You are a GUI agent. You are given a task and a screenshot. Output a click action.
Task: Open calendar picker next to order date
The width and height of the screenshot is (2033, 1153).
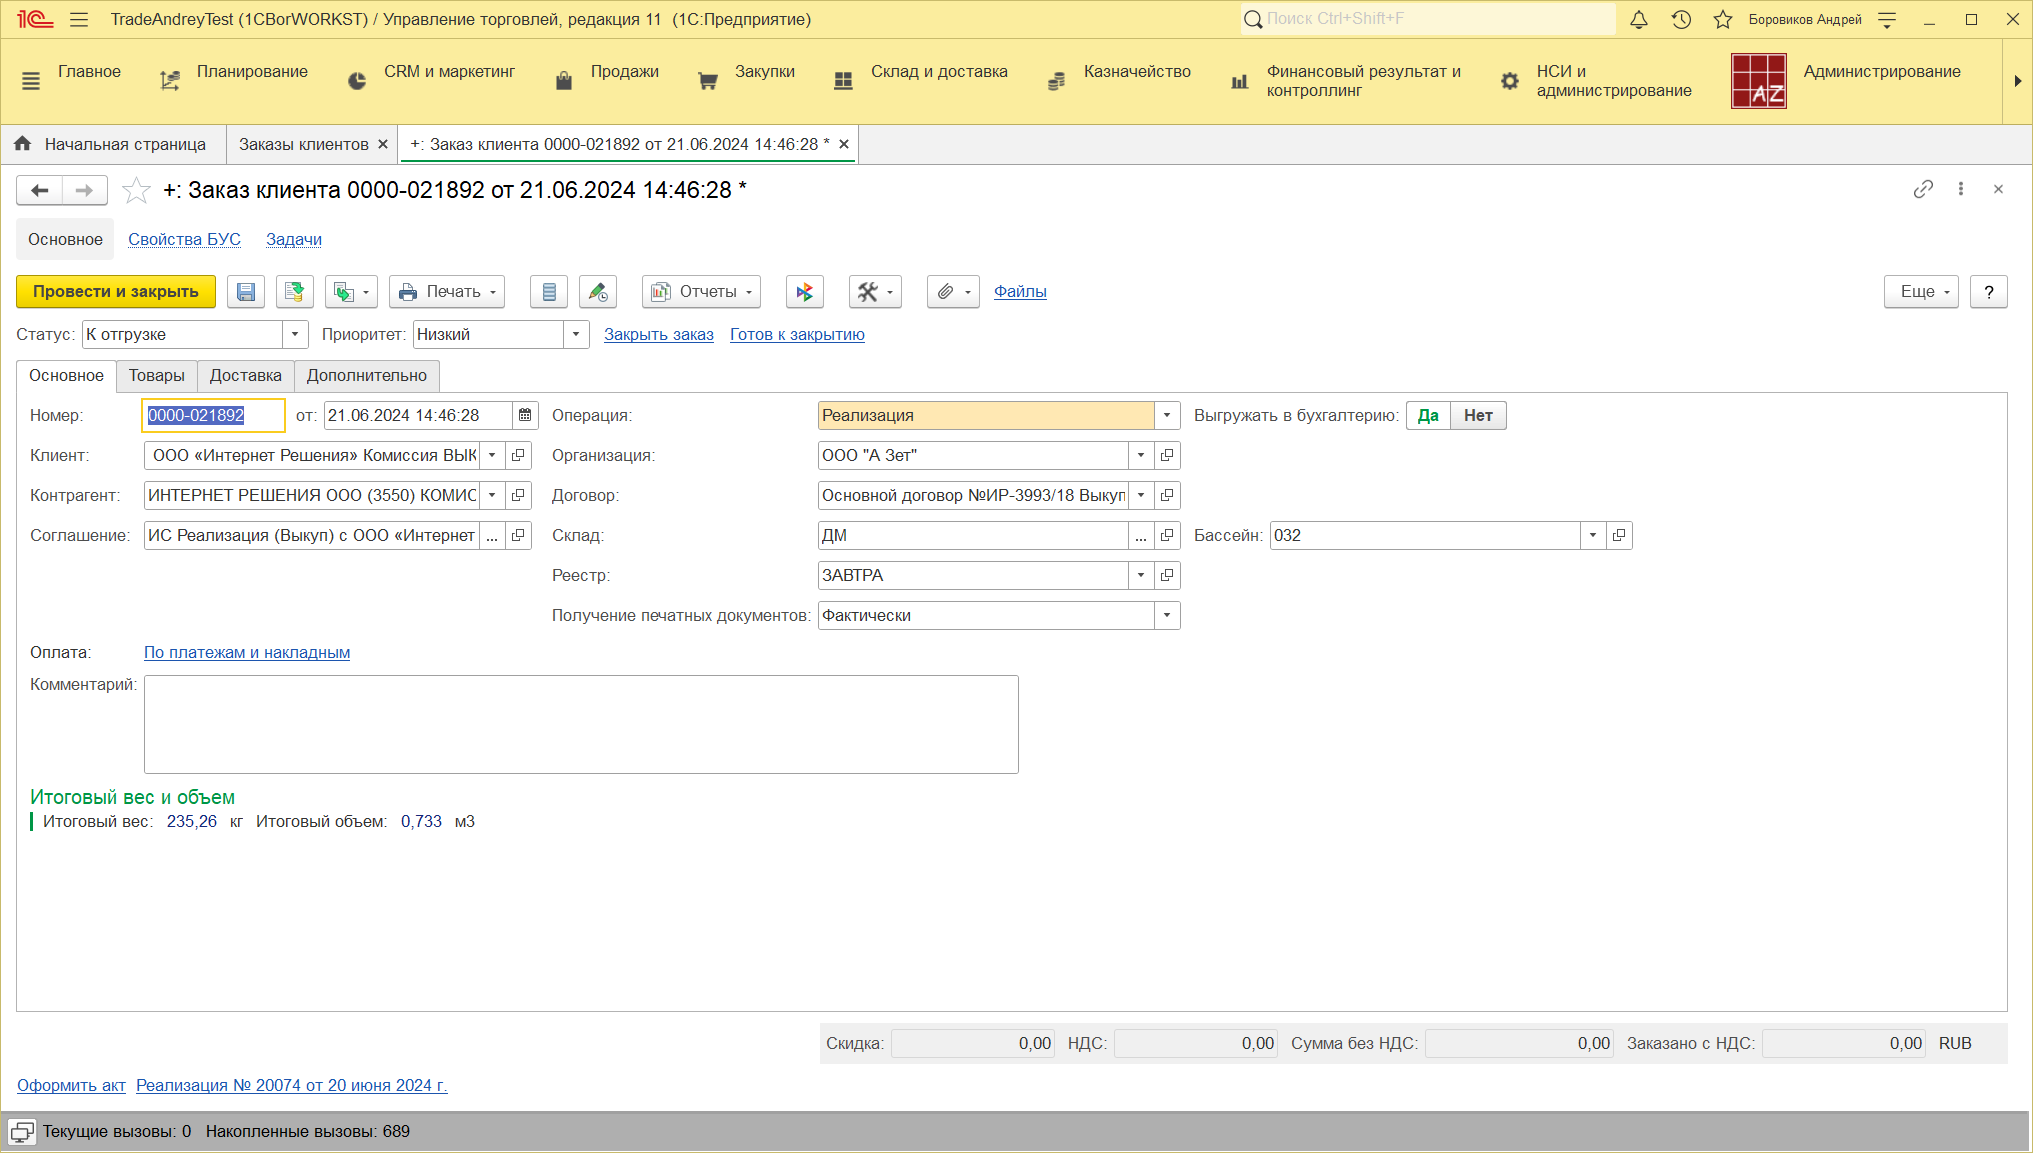pyautogui.click(x=525, y=415)
